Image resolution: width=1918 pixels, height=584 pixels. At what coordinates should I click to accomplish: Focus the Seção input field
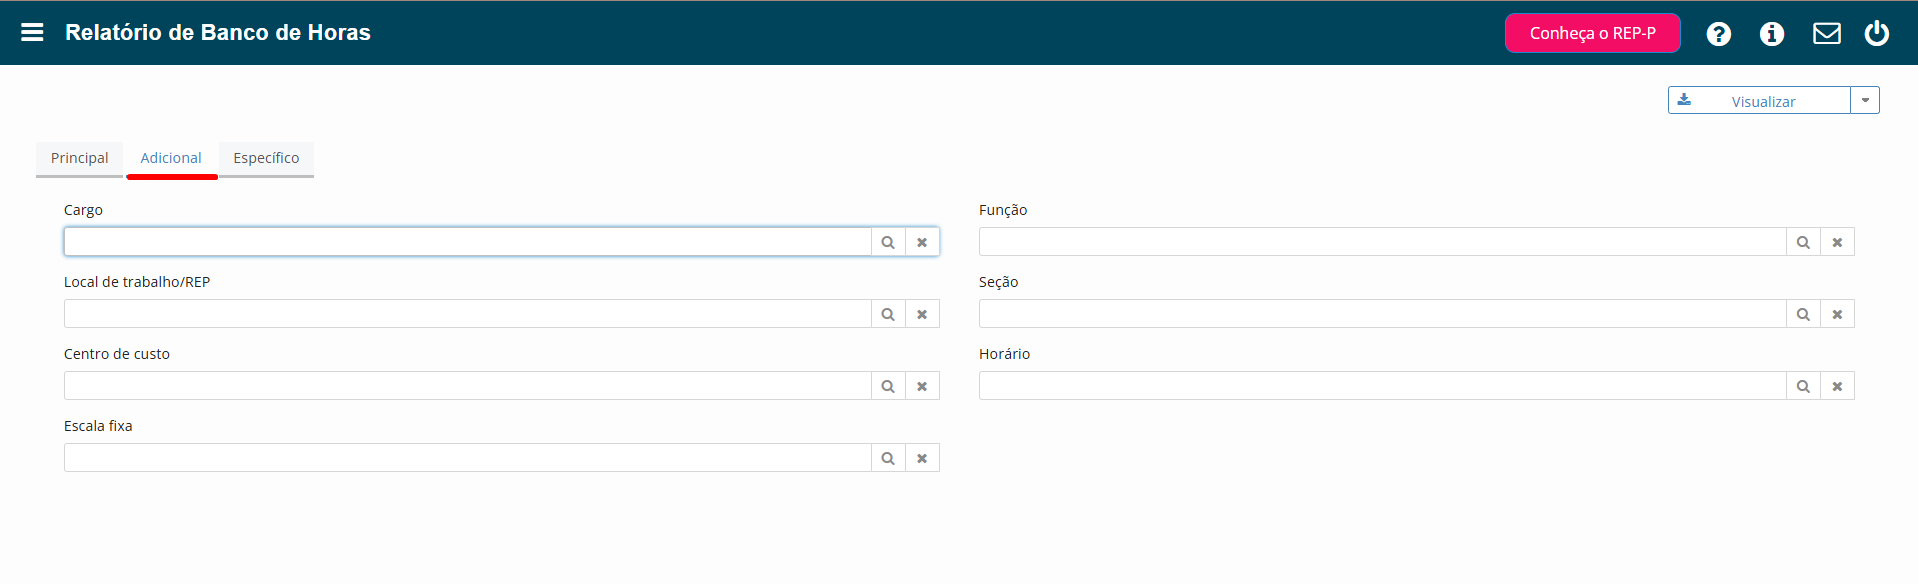coord(1383,314)
